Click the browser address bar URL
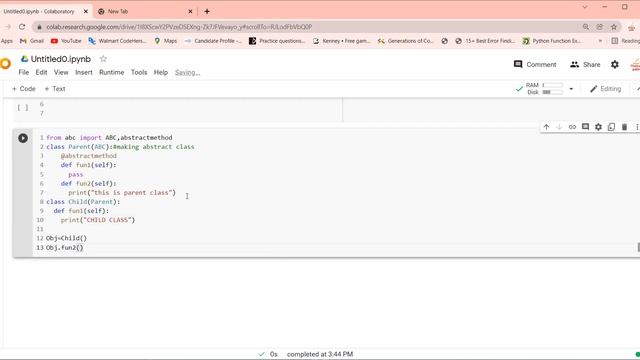 pos(179,27)
